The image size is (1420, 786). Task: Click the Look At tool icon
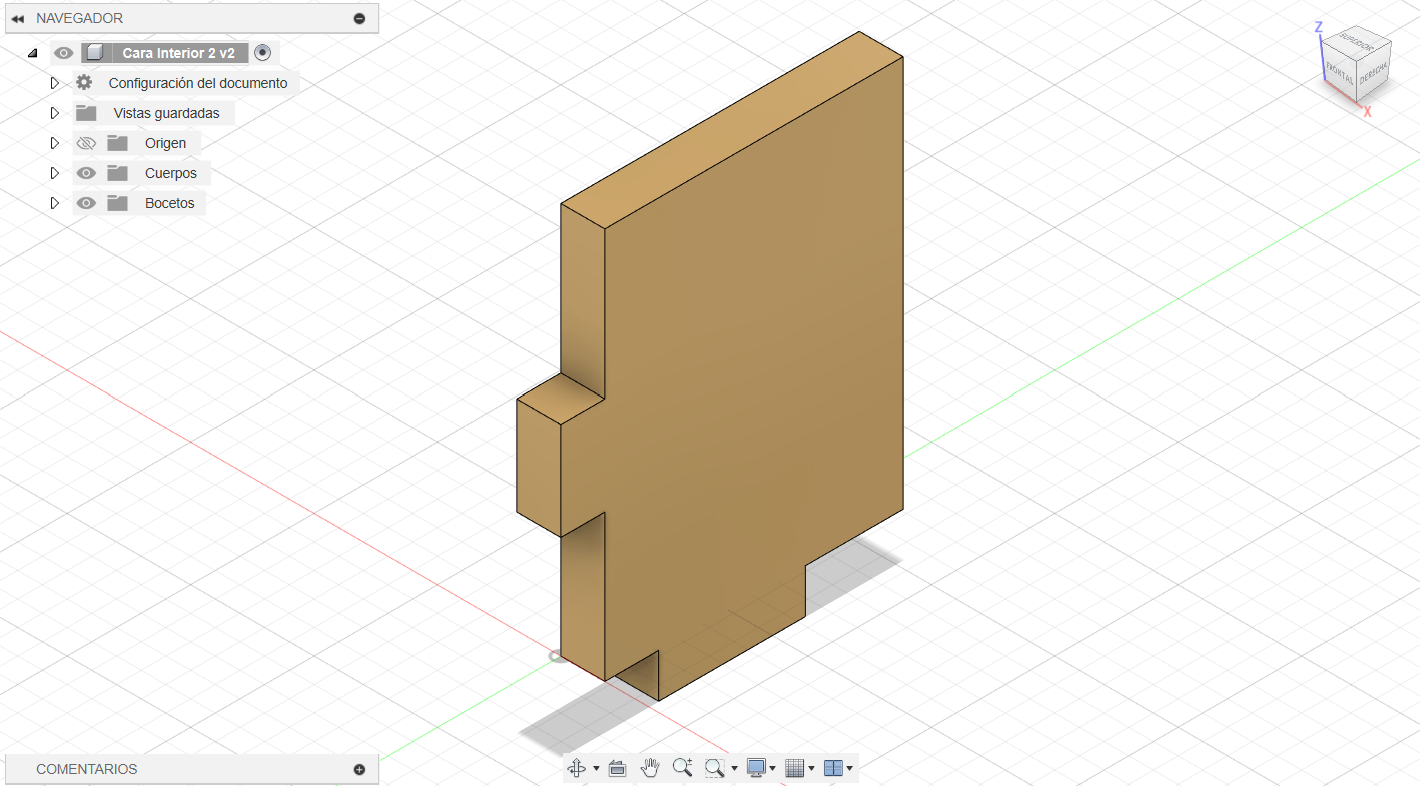click(x=617, y=768)
